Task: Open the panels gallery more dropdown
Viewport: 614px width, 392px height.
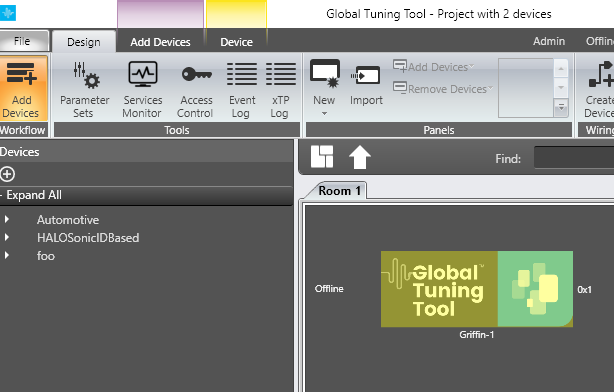Action: (x=561, y=107)
